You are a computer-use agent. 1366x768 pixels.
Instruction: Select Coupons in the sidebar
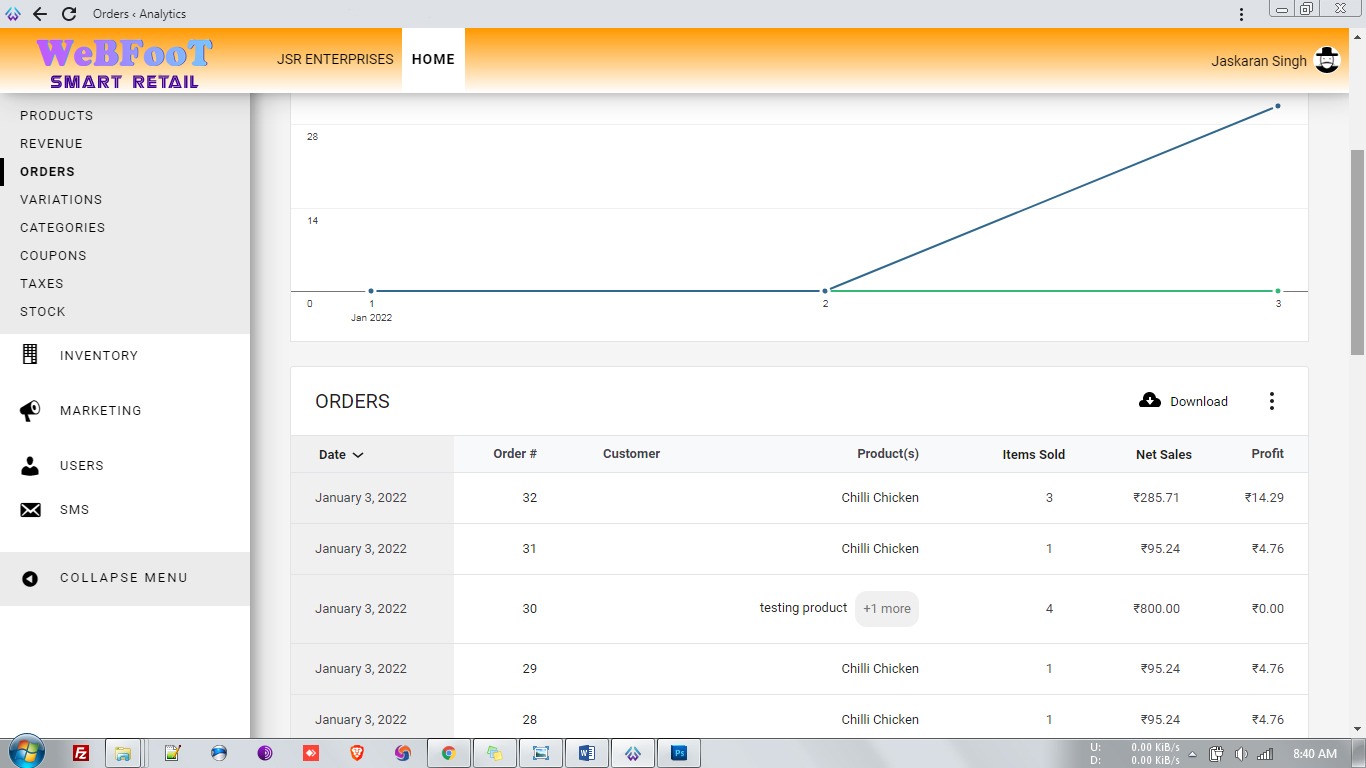pyautogui.click(x=53, y=256)
